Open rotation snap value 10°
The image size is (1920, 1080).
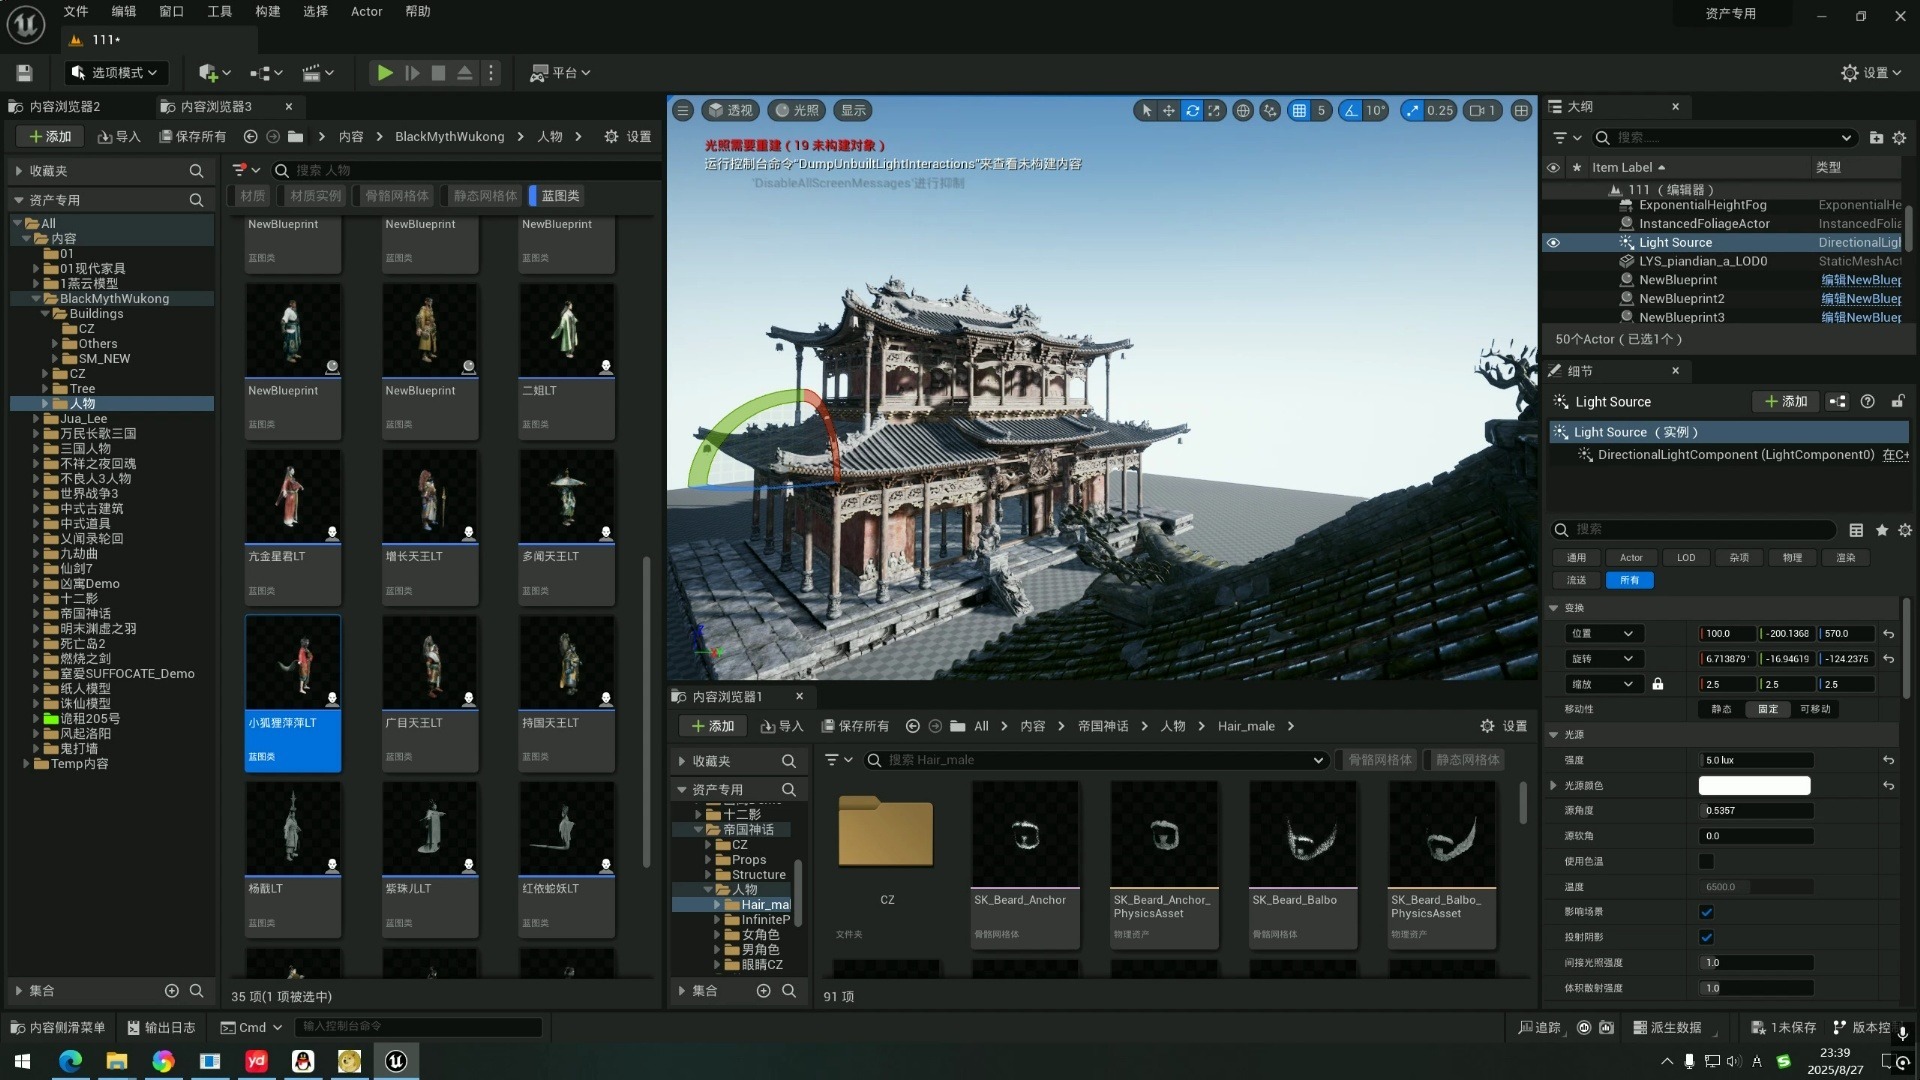1376,111
